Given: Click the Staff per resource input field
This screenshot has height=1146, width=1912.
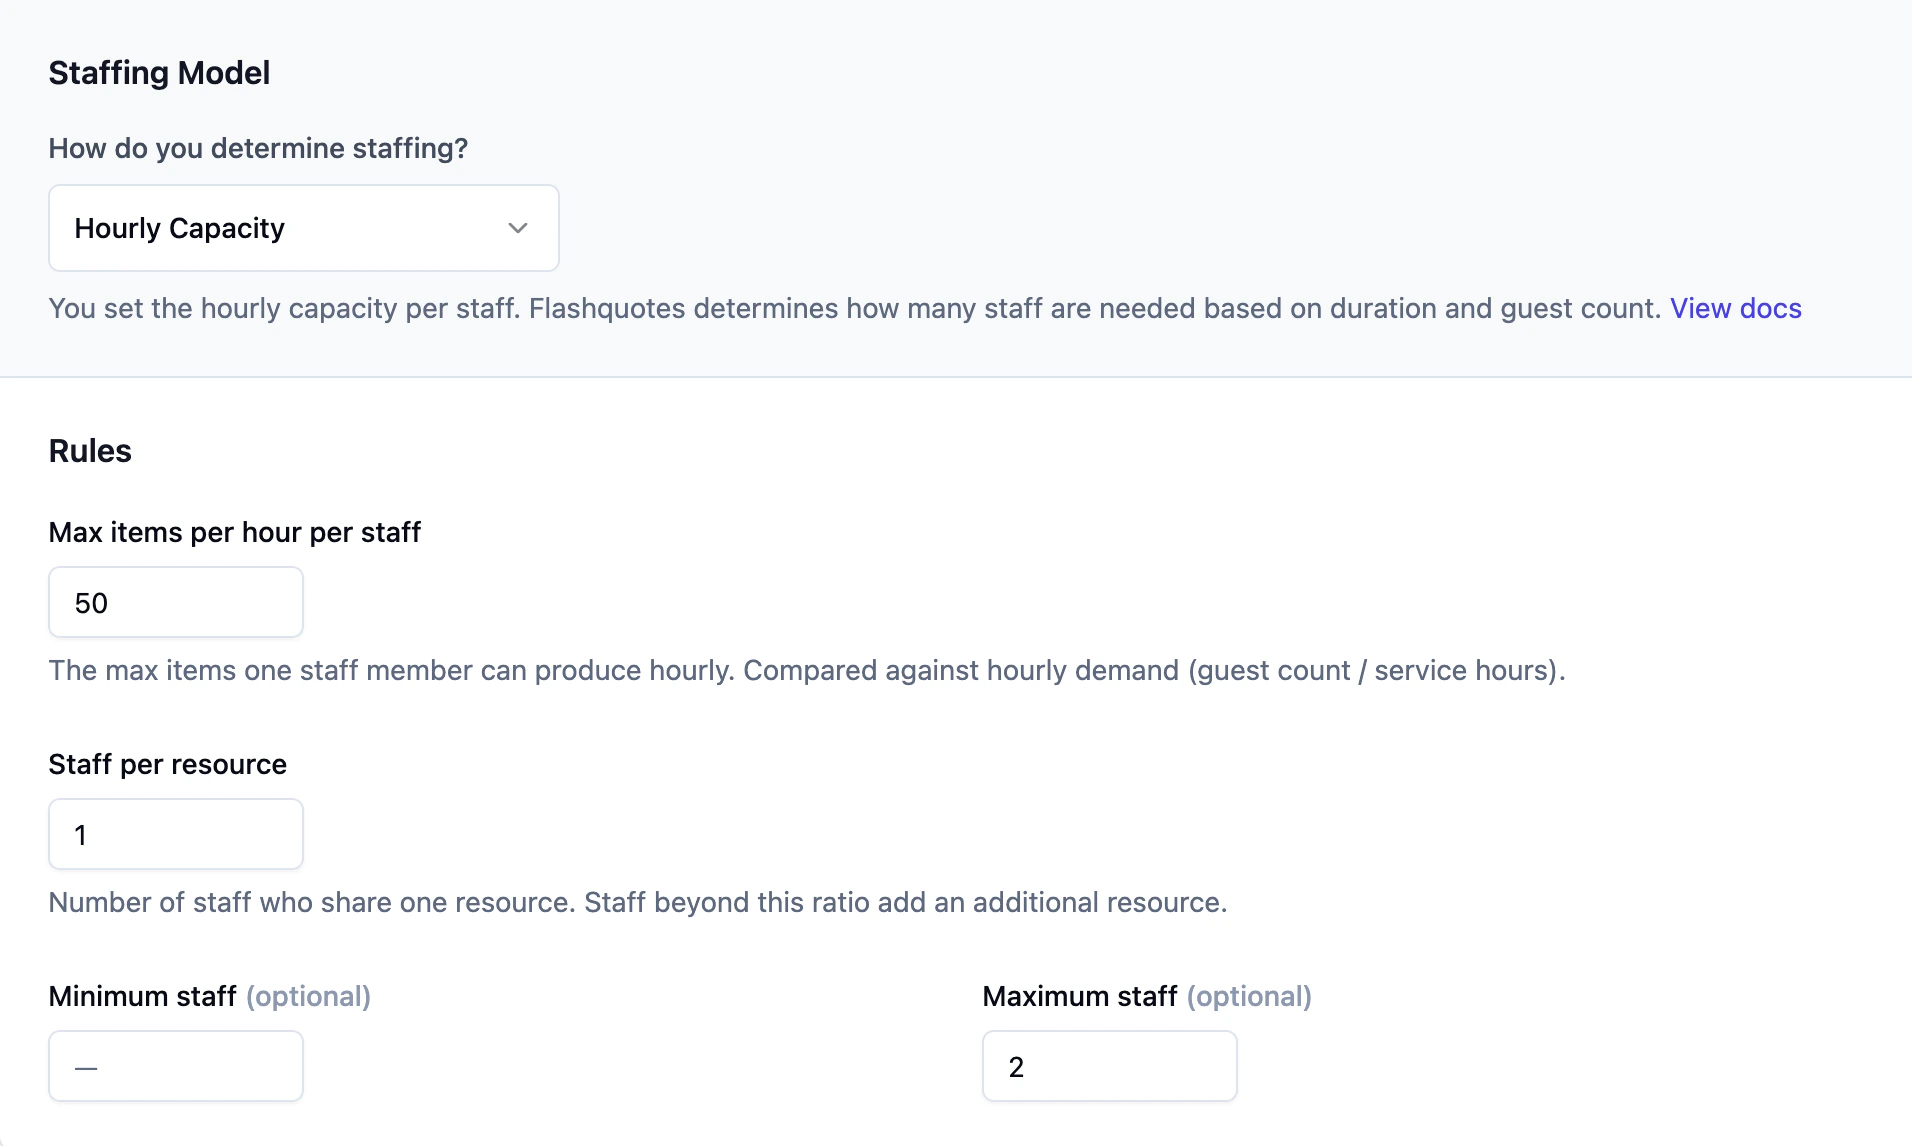Looking at the screenshot, I should click(175, 833).
